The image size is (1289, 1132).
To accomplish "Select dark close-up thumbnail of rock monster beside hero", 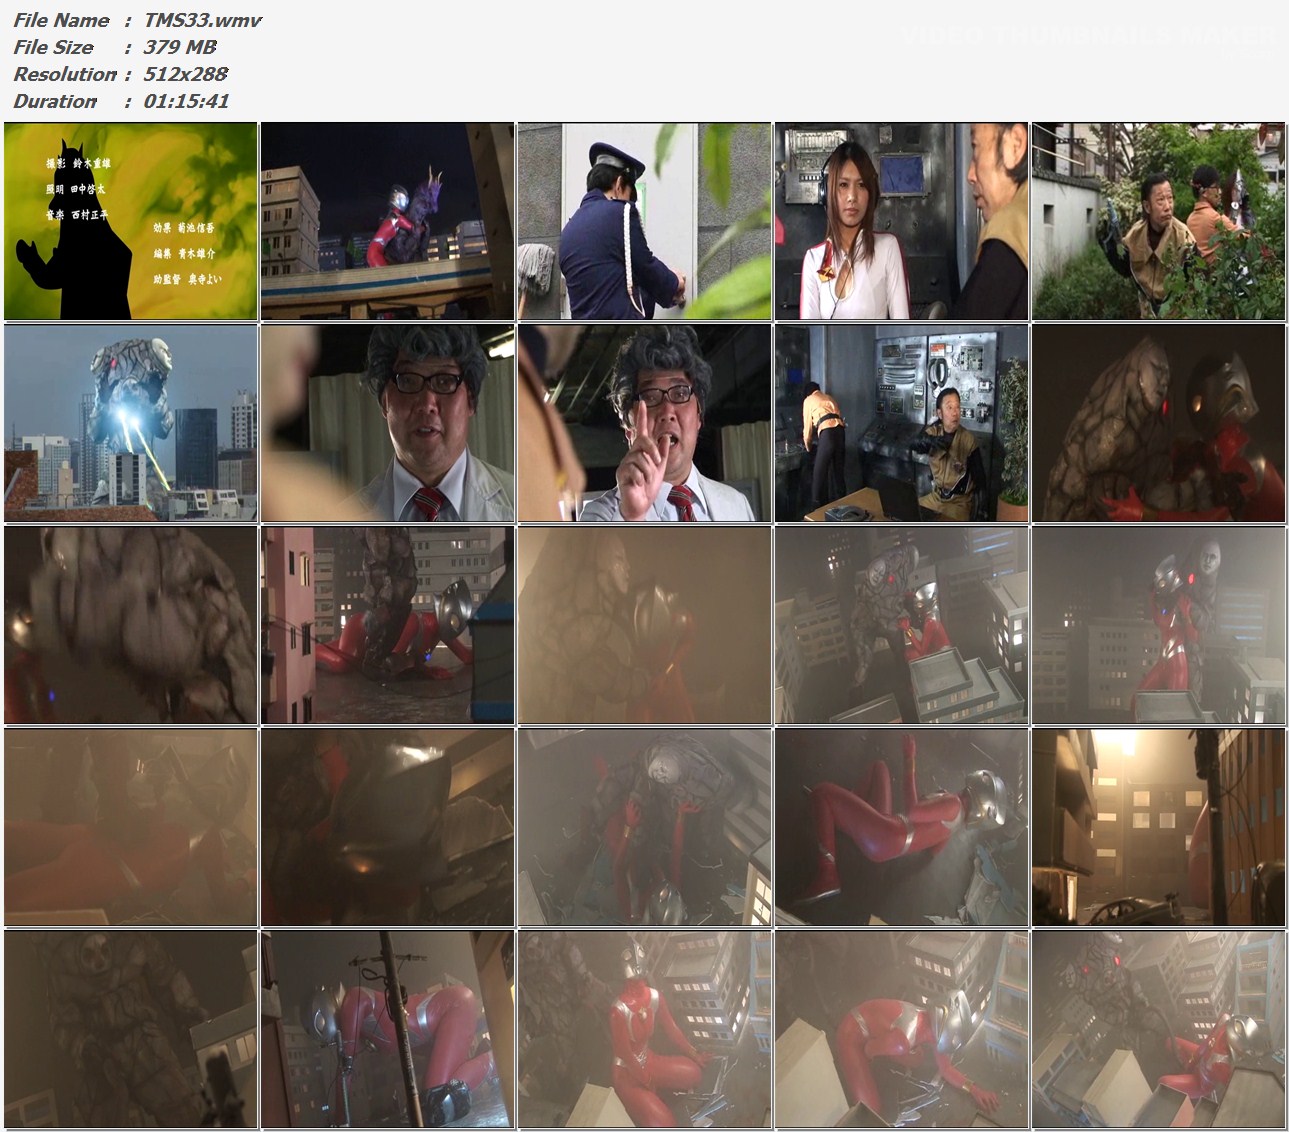I will pos(1159,423).
